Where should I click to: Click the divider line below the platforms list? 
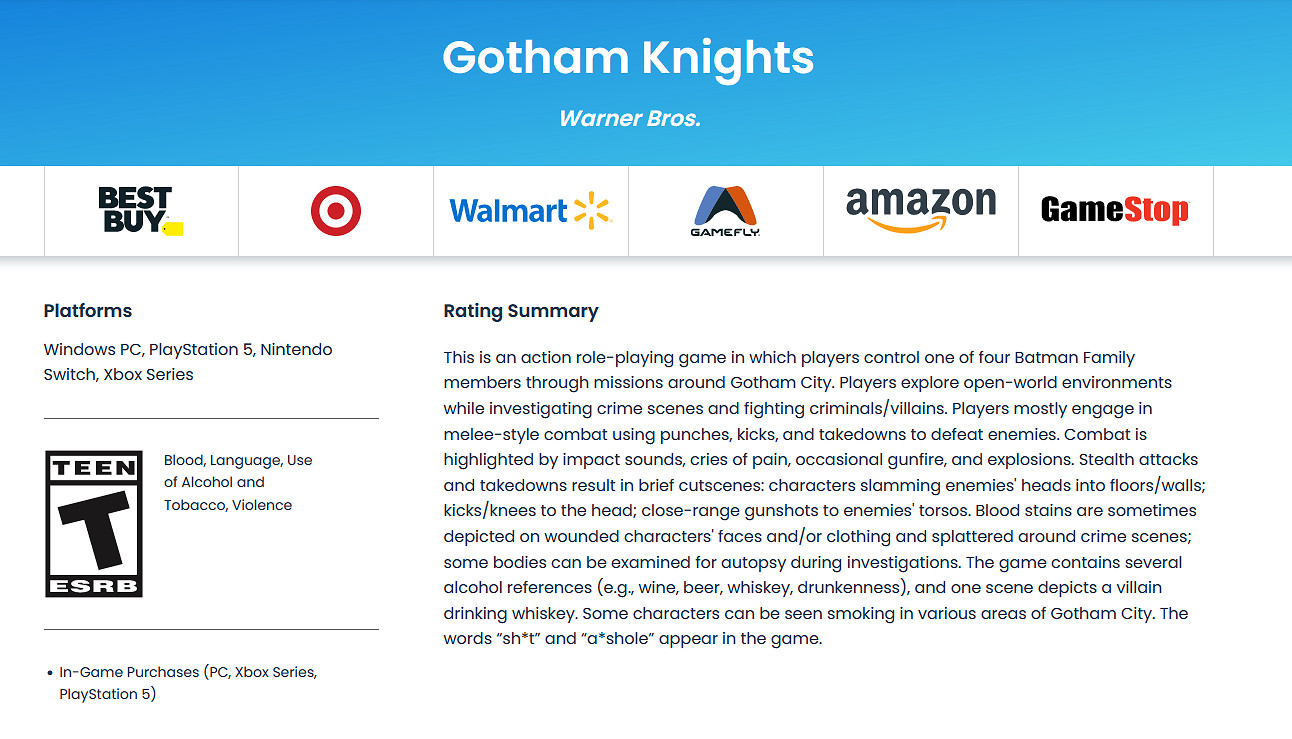click(x=211, y=418)
